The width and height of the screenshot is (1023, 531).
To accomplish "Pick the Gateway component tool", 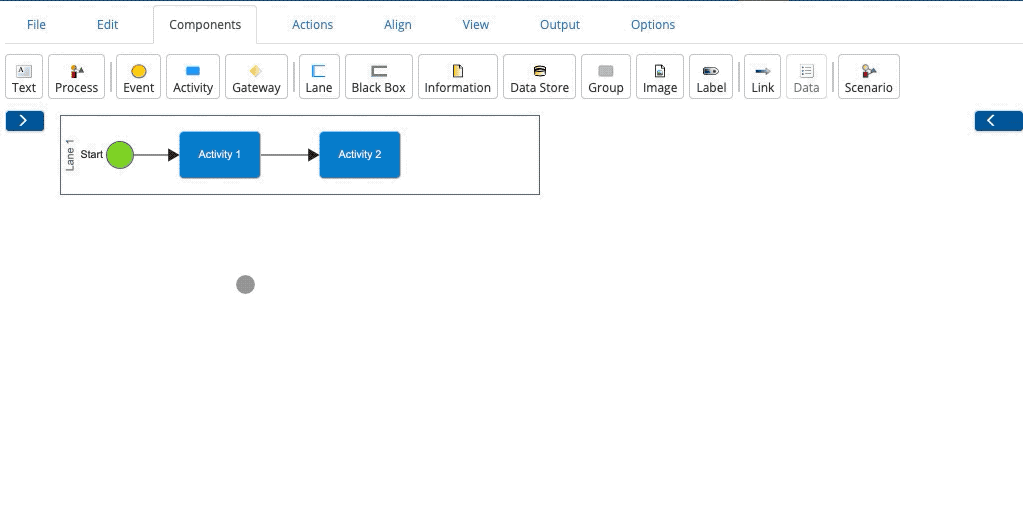I will click(256, 77).
